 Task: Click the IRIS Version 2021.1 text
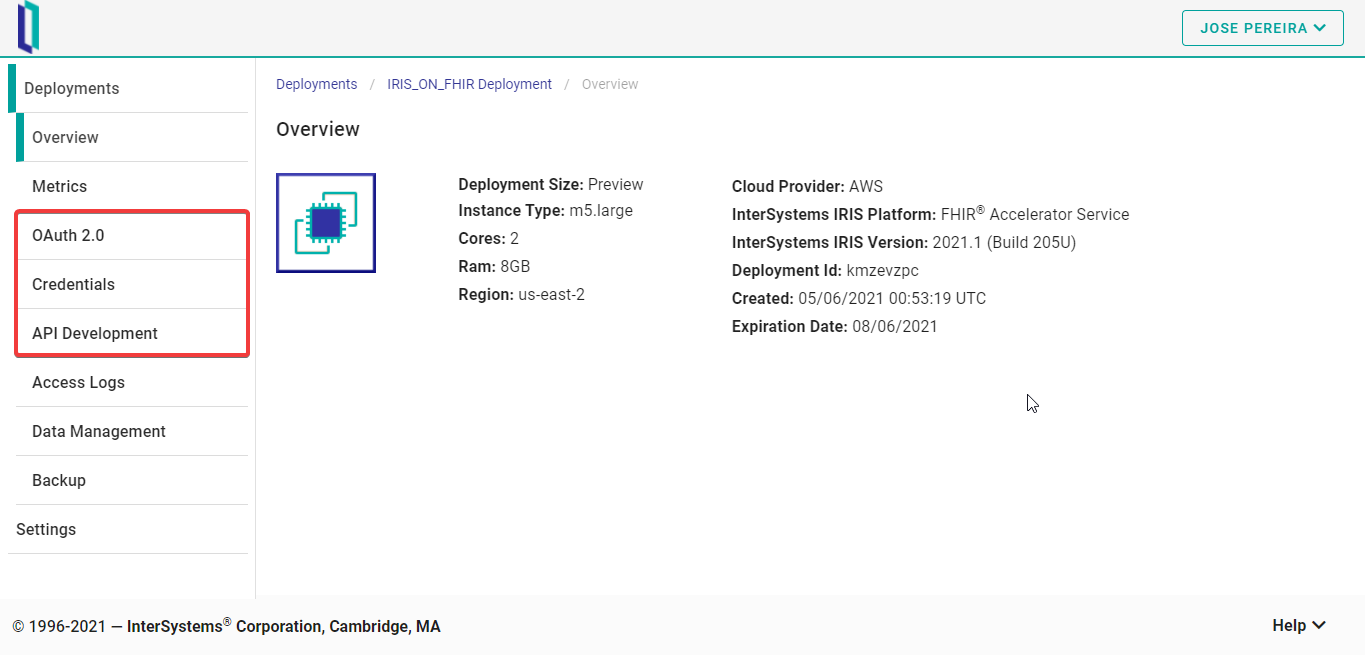[904, 242]
